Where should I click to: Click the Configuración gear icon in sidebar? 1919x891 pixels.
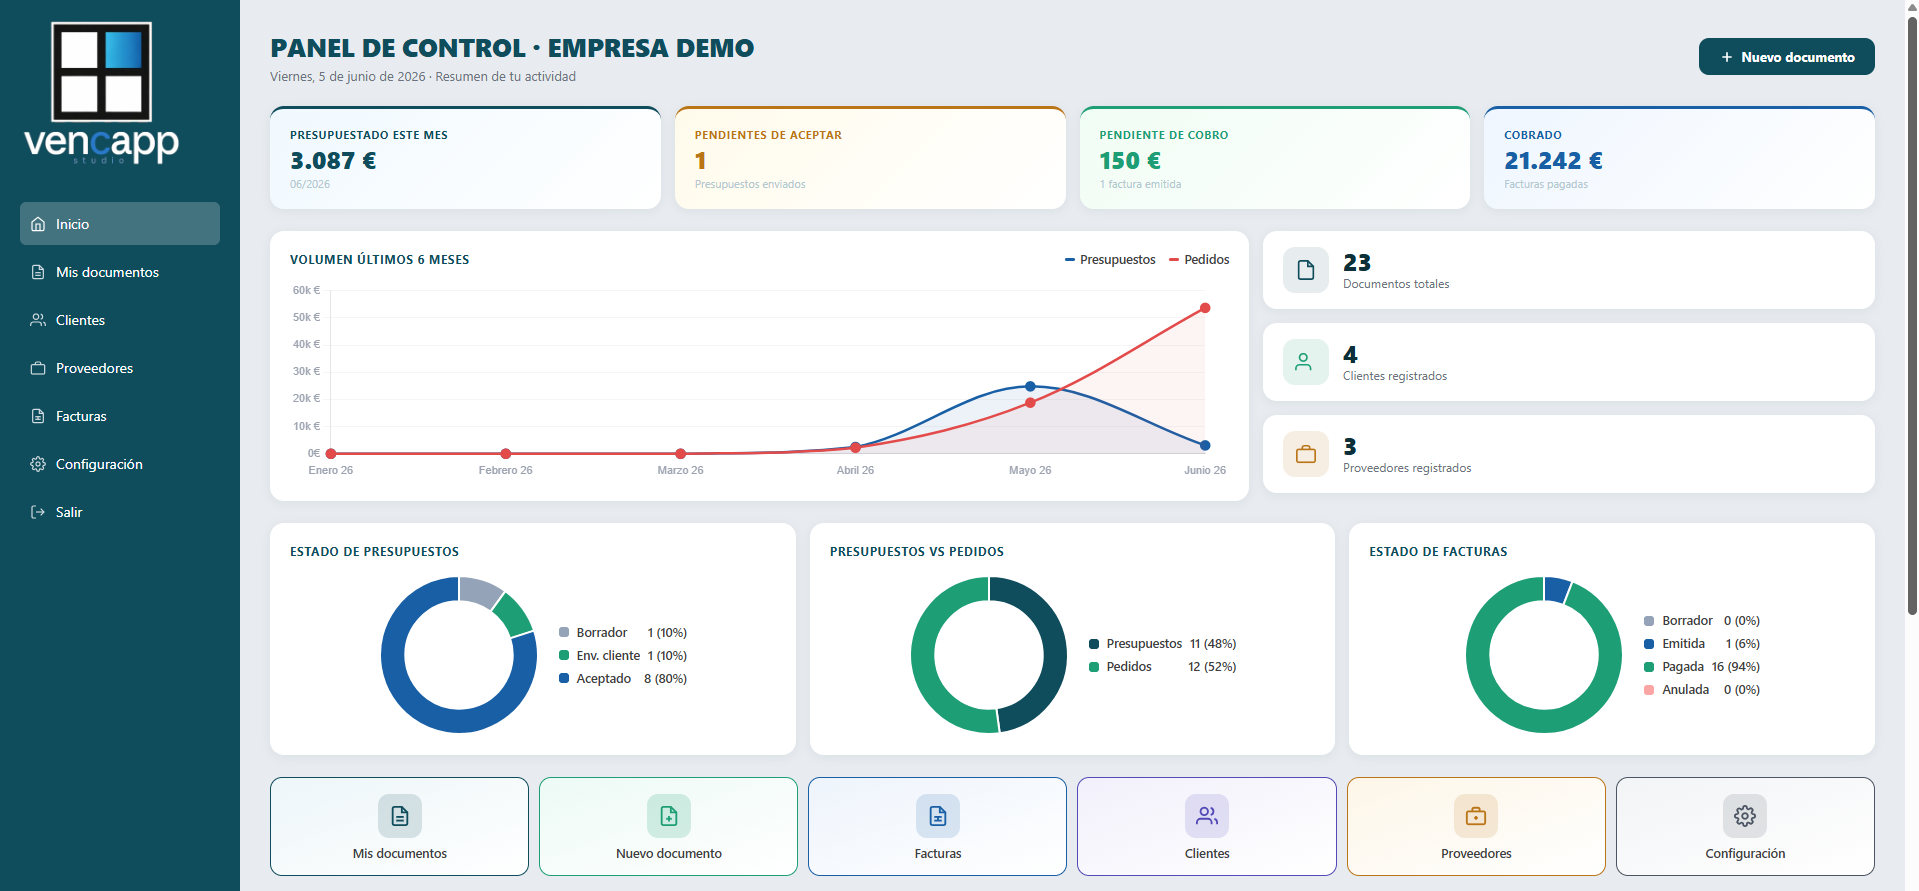[38, 464]
